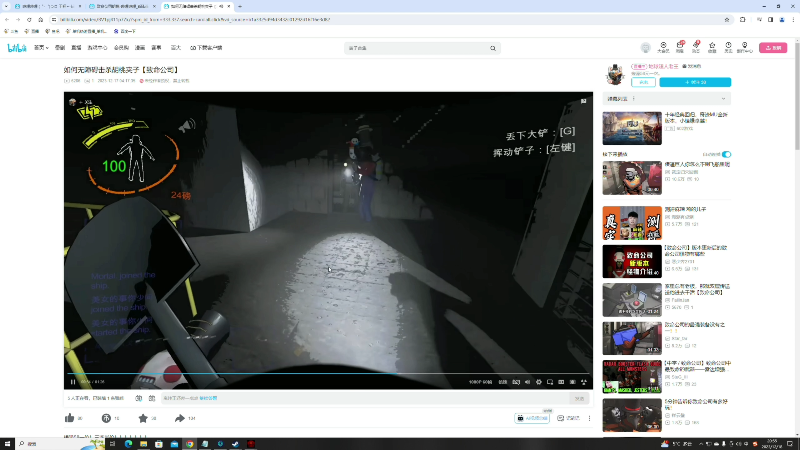Open File Explorer from the taskbar
The image size is (800, 450).
[x=143, y=444]
